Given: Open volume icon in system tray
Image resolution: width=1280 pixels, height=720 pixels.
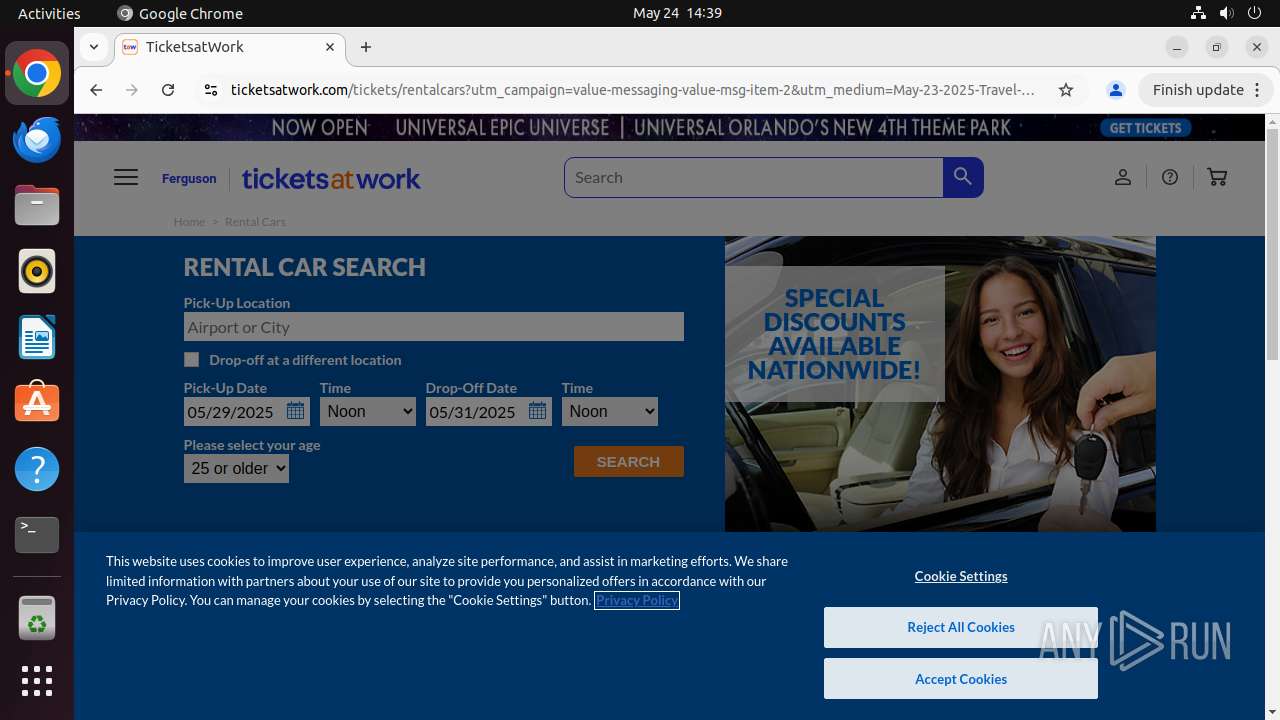Looking at the screenshot, I should pyautogui.click(x=1226, y=13).
